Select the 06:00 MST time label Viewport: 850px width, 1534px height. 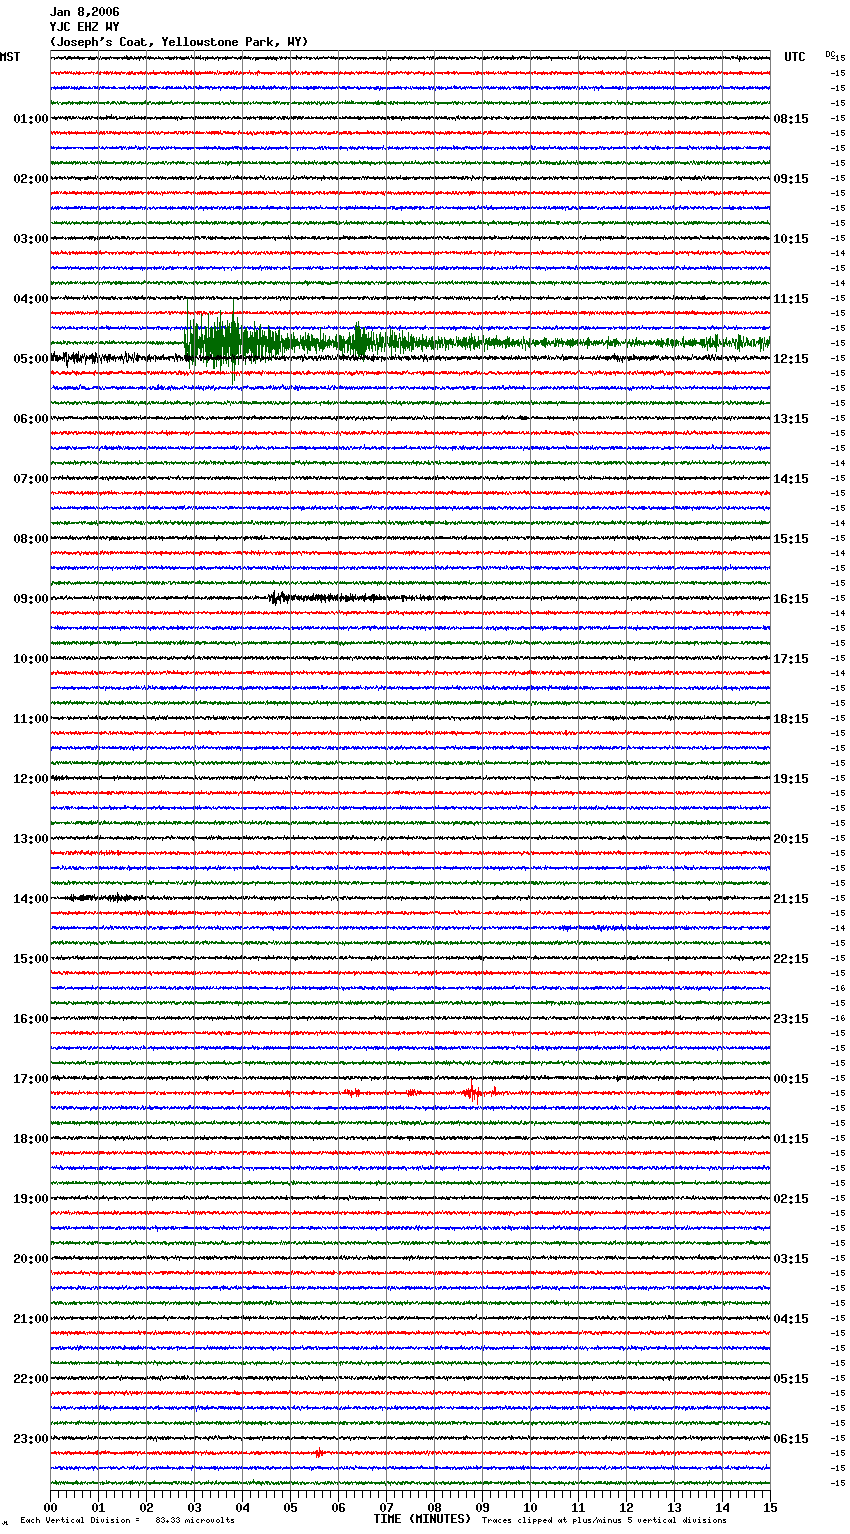(30, 419)
